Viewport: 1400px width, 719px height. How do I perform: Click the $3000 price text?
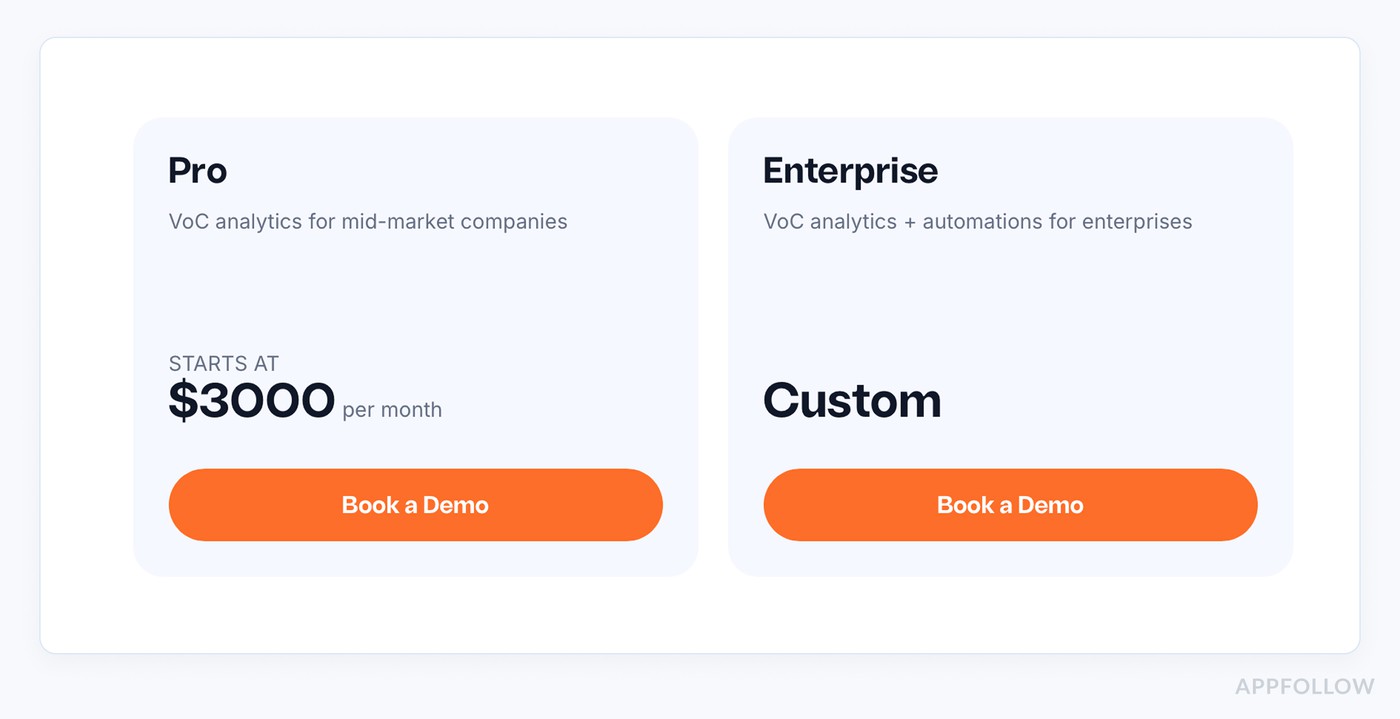coord(252,400)
